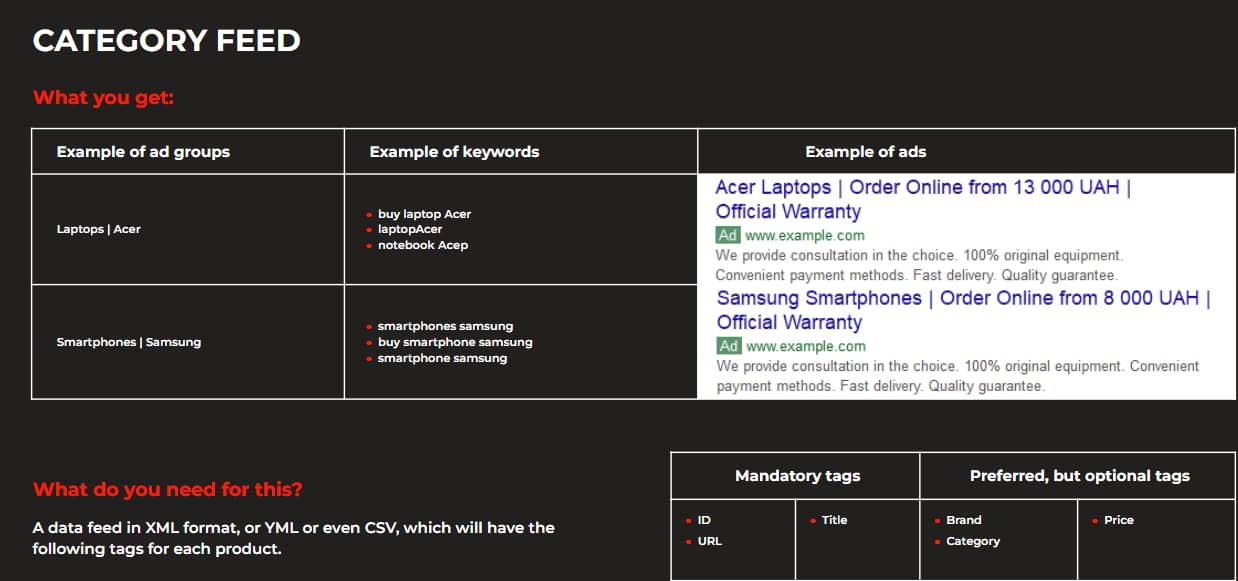1238x581 pixels.
Task: Click the 'What do you need for this?' heading
Action: click(x=168, y=490)
